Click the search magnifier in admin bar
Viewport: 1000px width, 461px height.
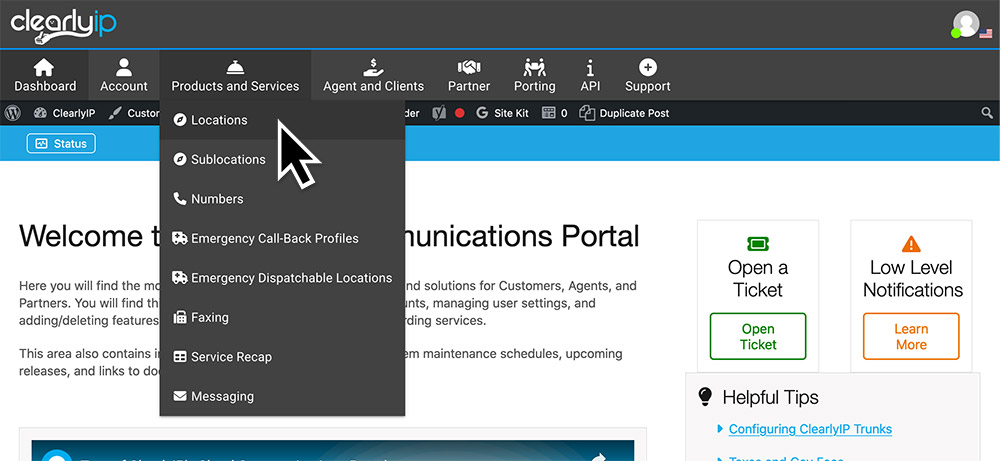coord(987,114)
